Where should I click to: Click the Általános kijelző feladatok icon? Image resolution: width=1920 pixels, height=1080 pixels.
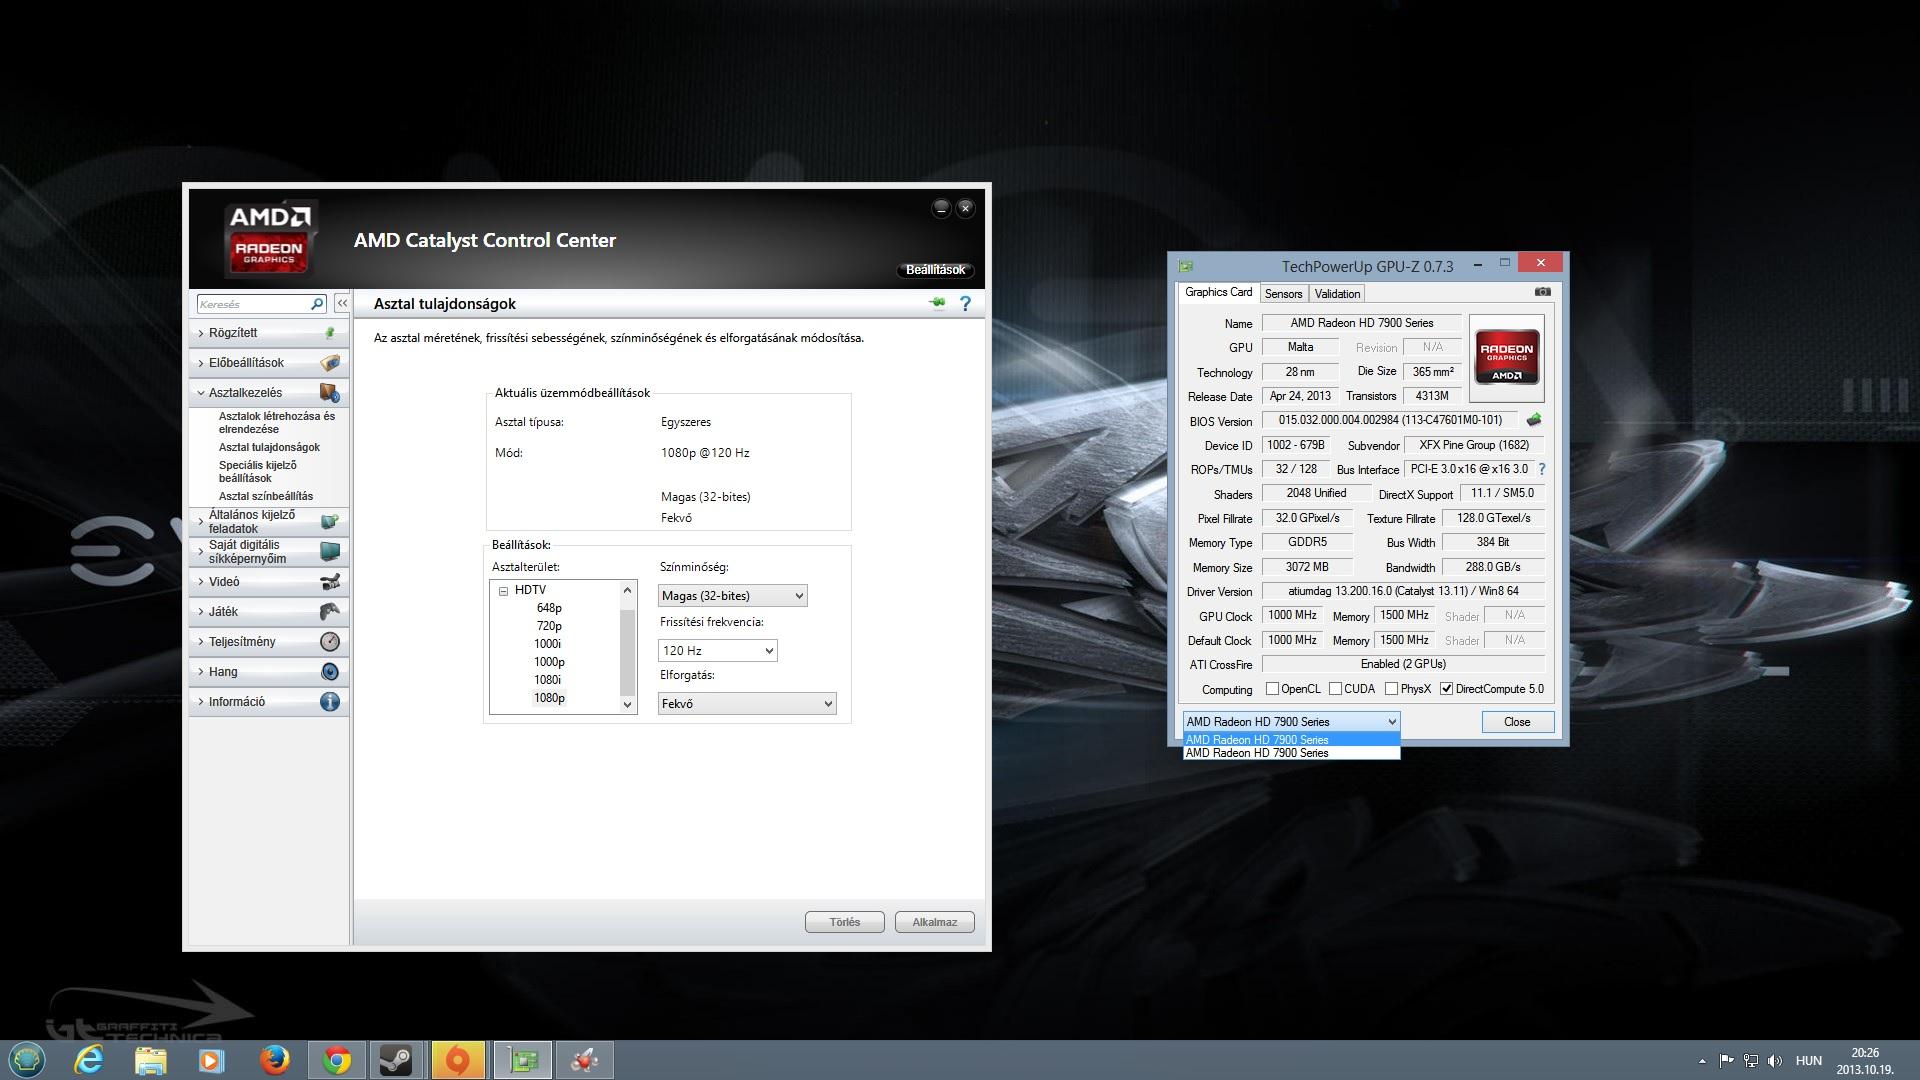pos(330,521)
